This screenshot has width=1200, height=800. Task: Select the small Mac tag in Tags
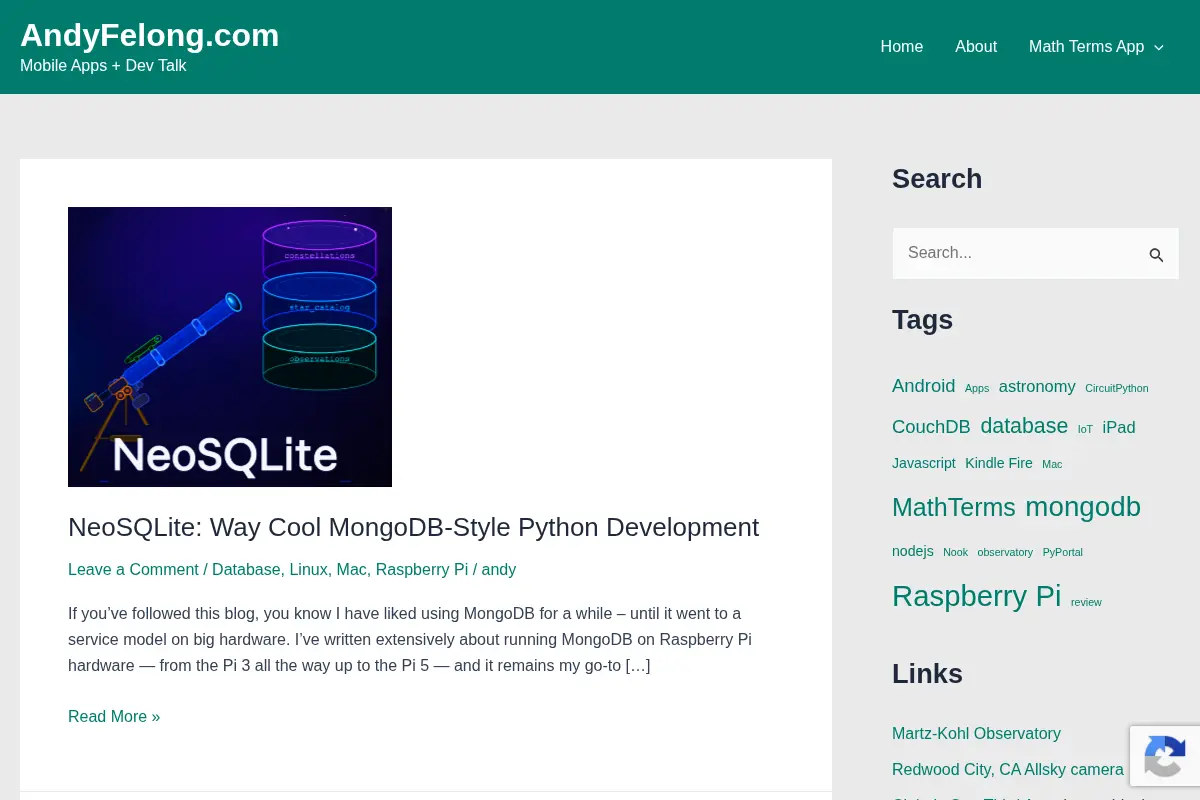1052,464
